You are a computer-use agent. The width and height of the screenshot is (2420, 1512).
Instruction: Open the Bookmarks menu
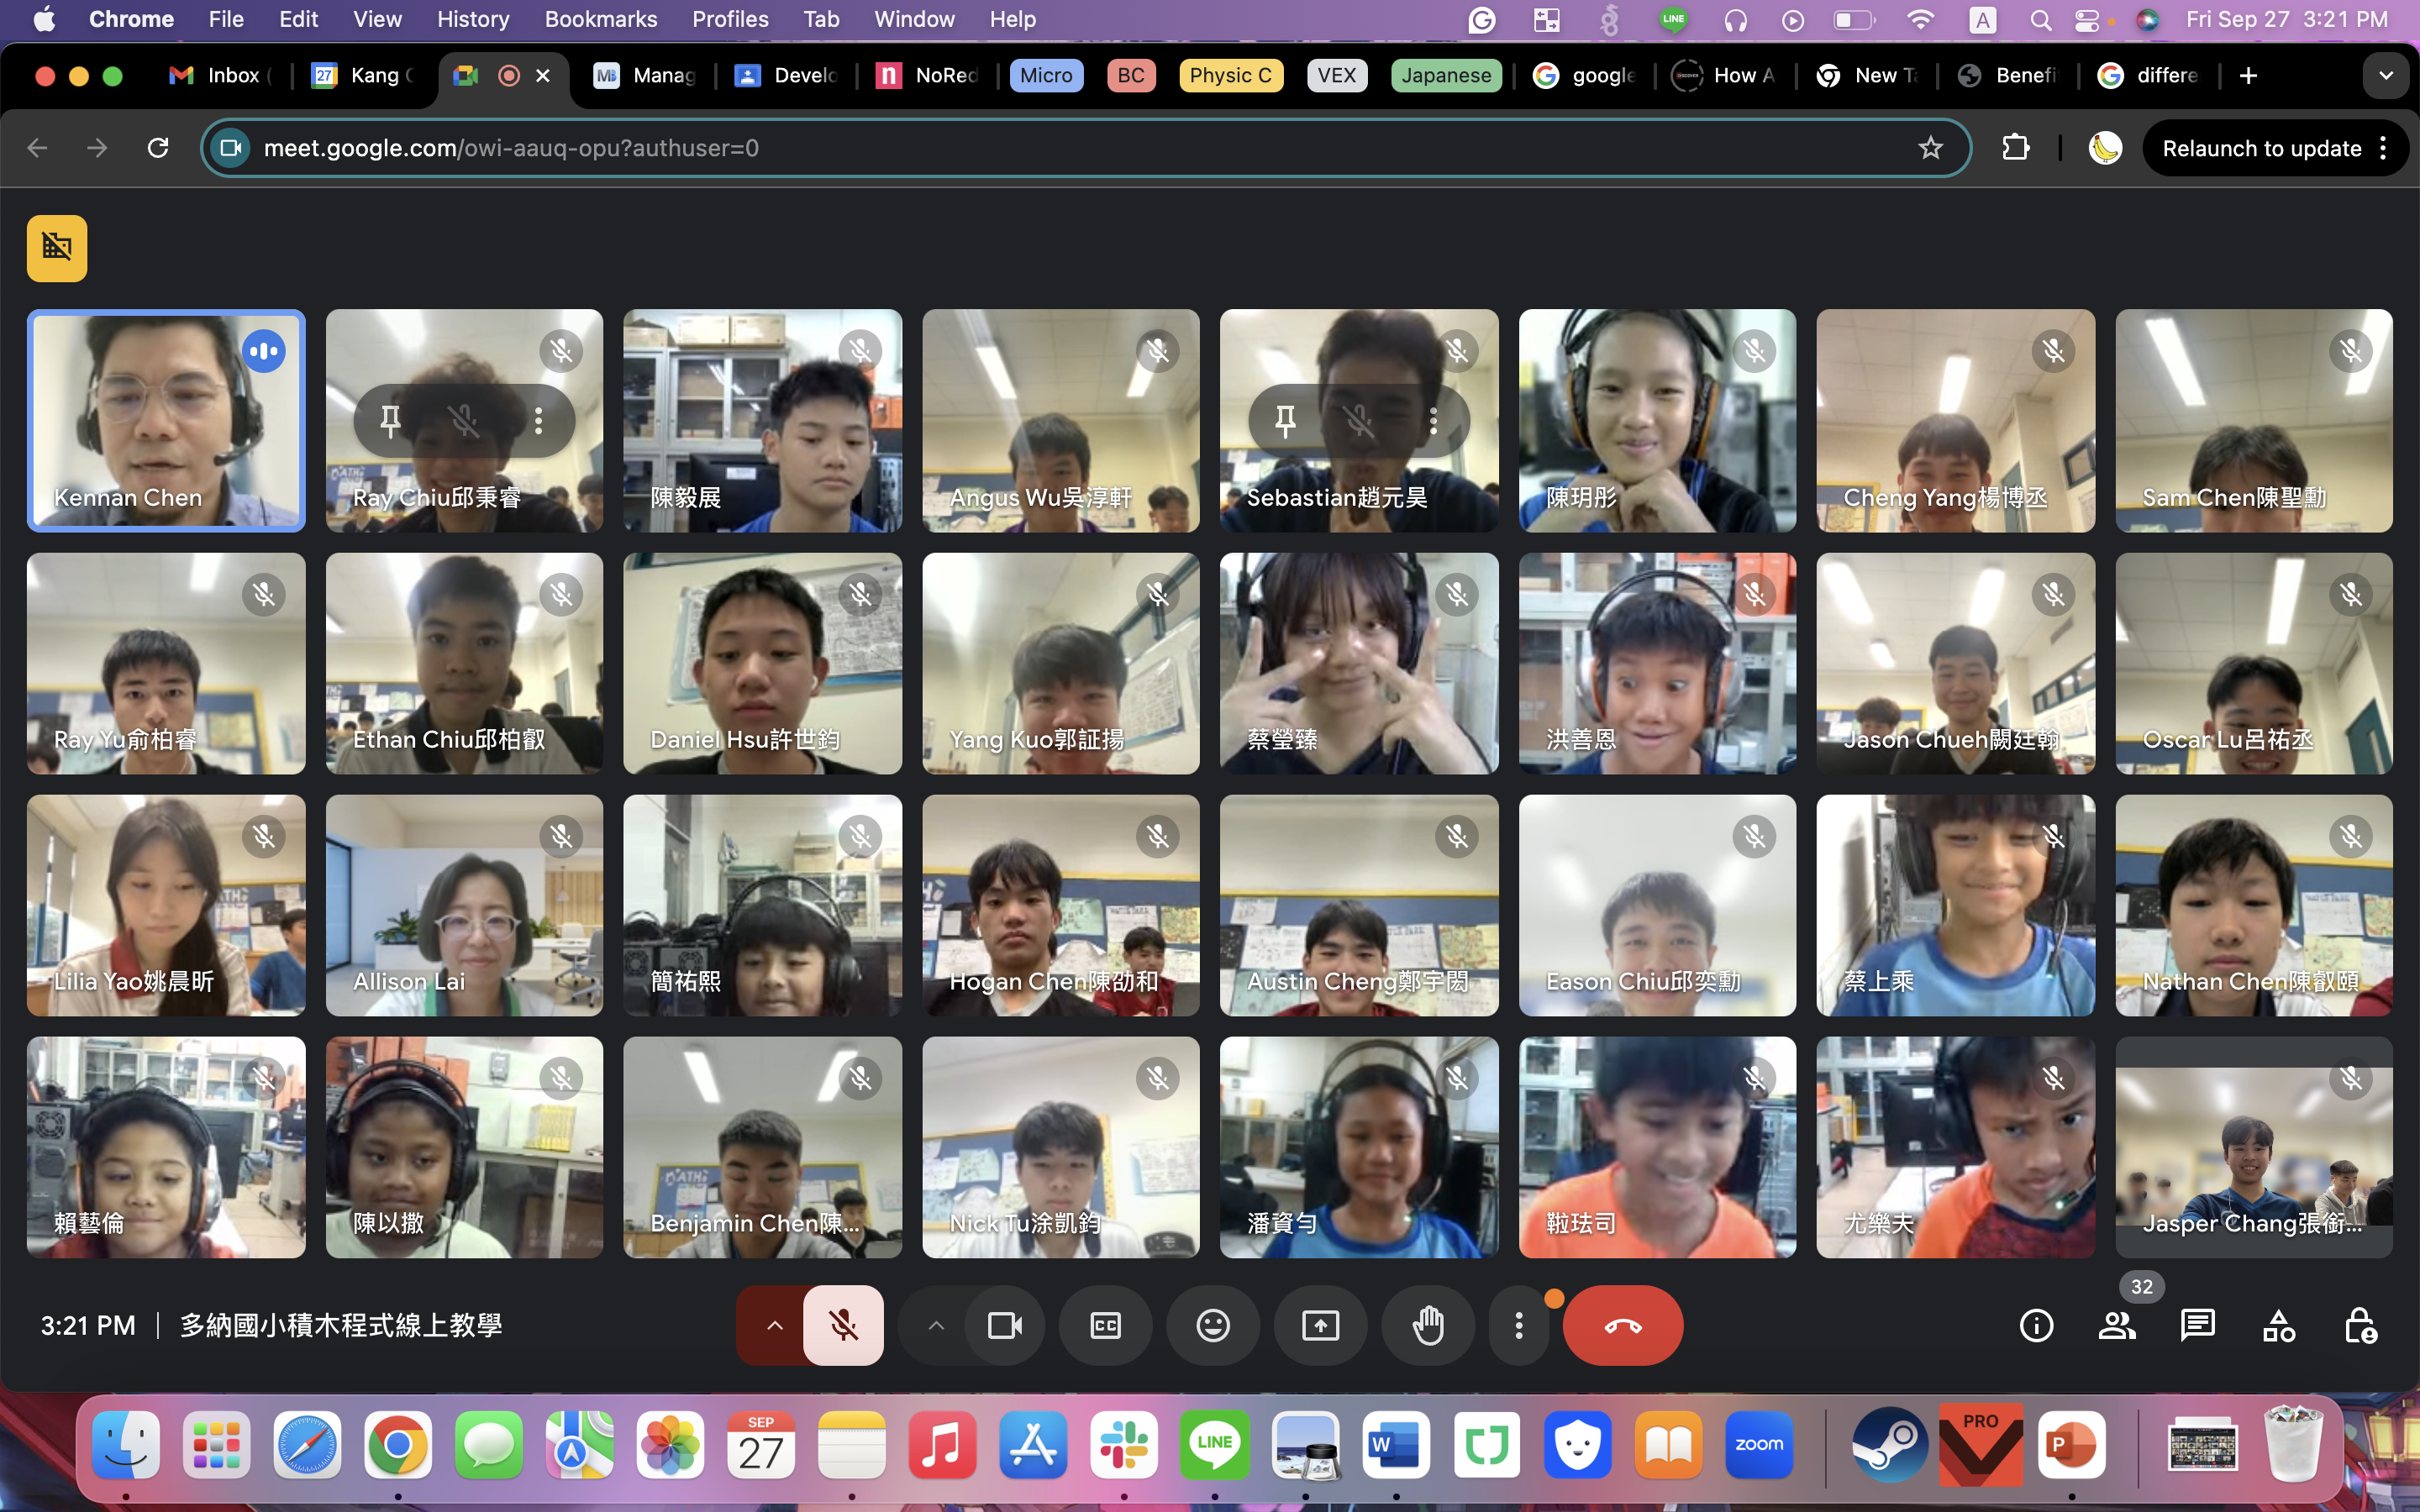600,19
